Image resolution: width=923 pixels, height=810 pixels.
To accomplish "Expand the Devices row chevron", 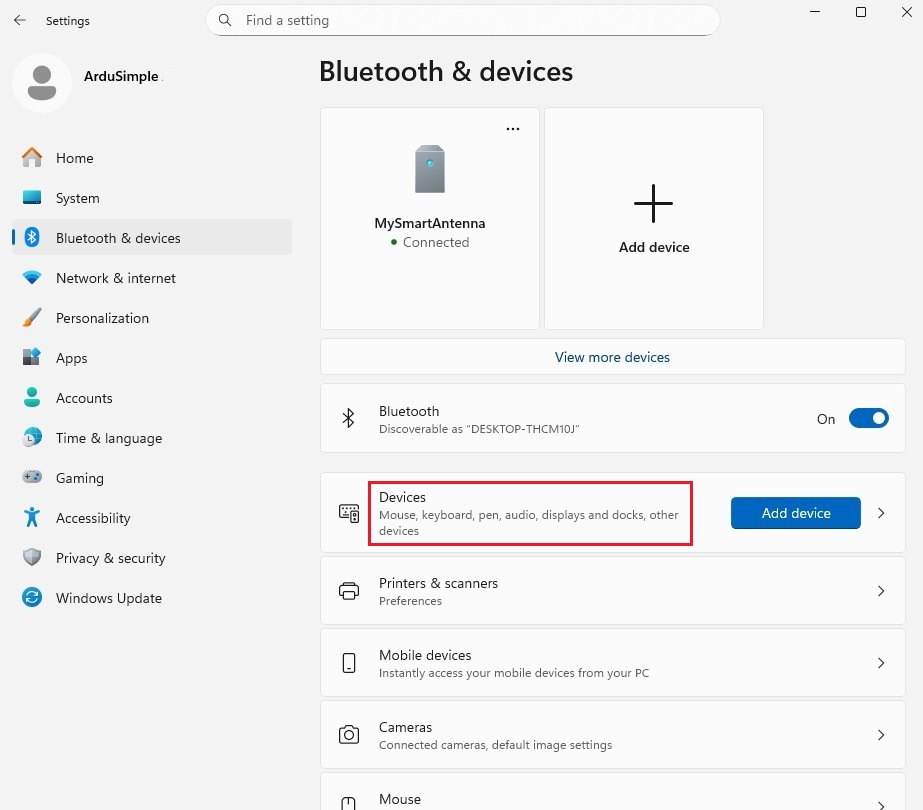I will (x=881, y=513).
